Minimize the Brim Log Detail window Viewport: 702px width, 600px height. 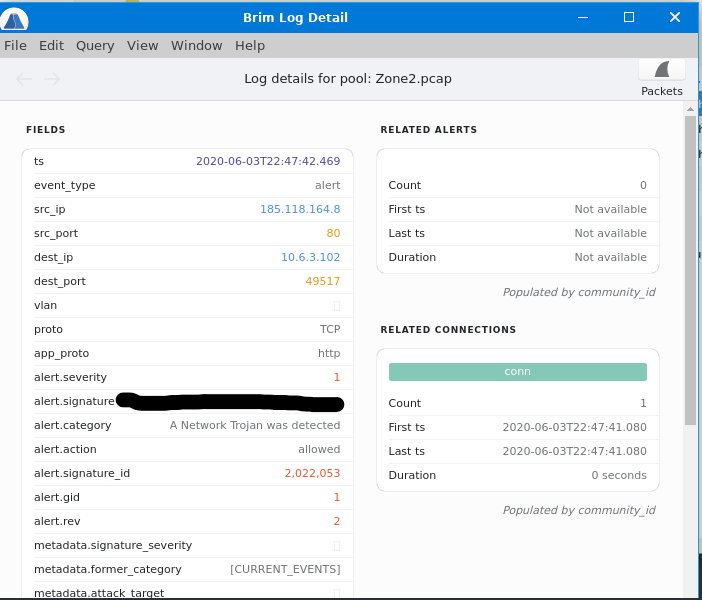point(583,17)
